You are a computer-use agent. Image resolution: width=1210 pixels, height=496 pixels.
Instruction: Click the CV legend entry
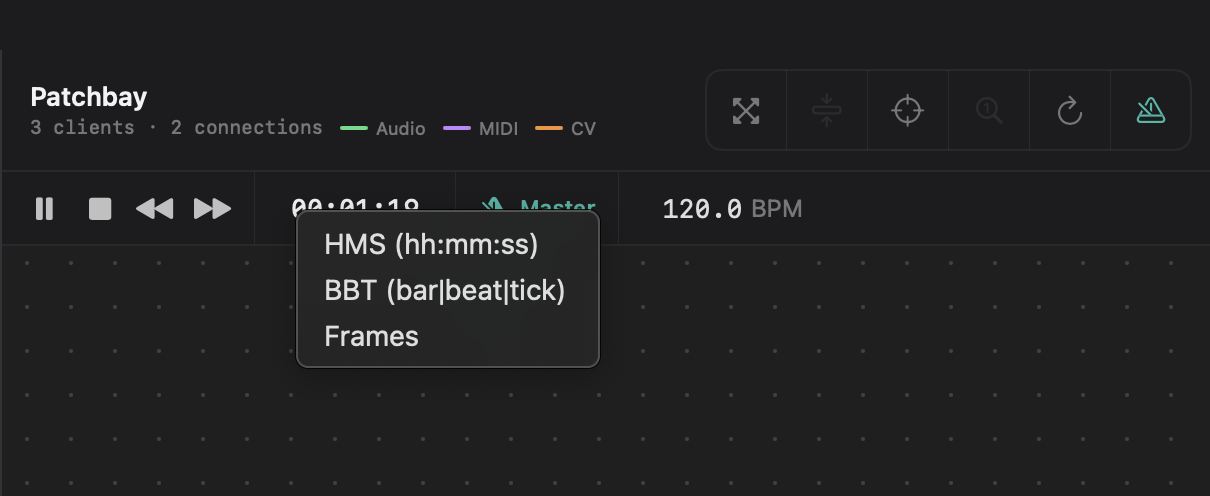pyautogui.click(x=566, y=128)
